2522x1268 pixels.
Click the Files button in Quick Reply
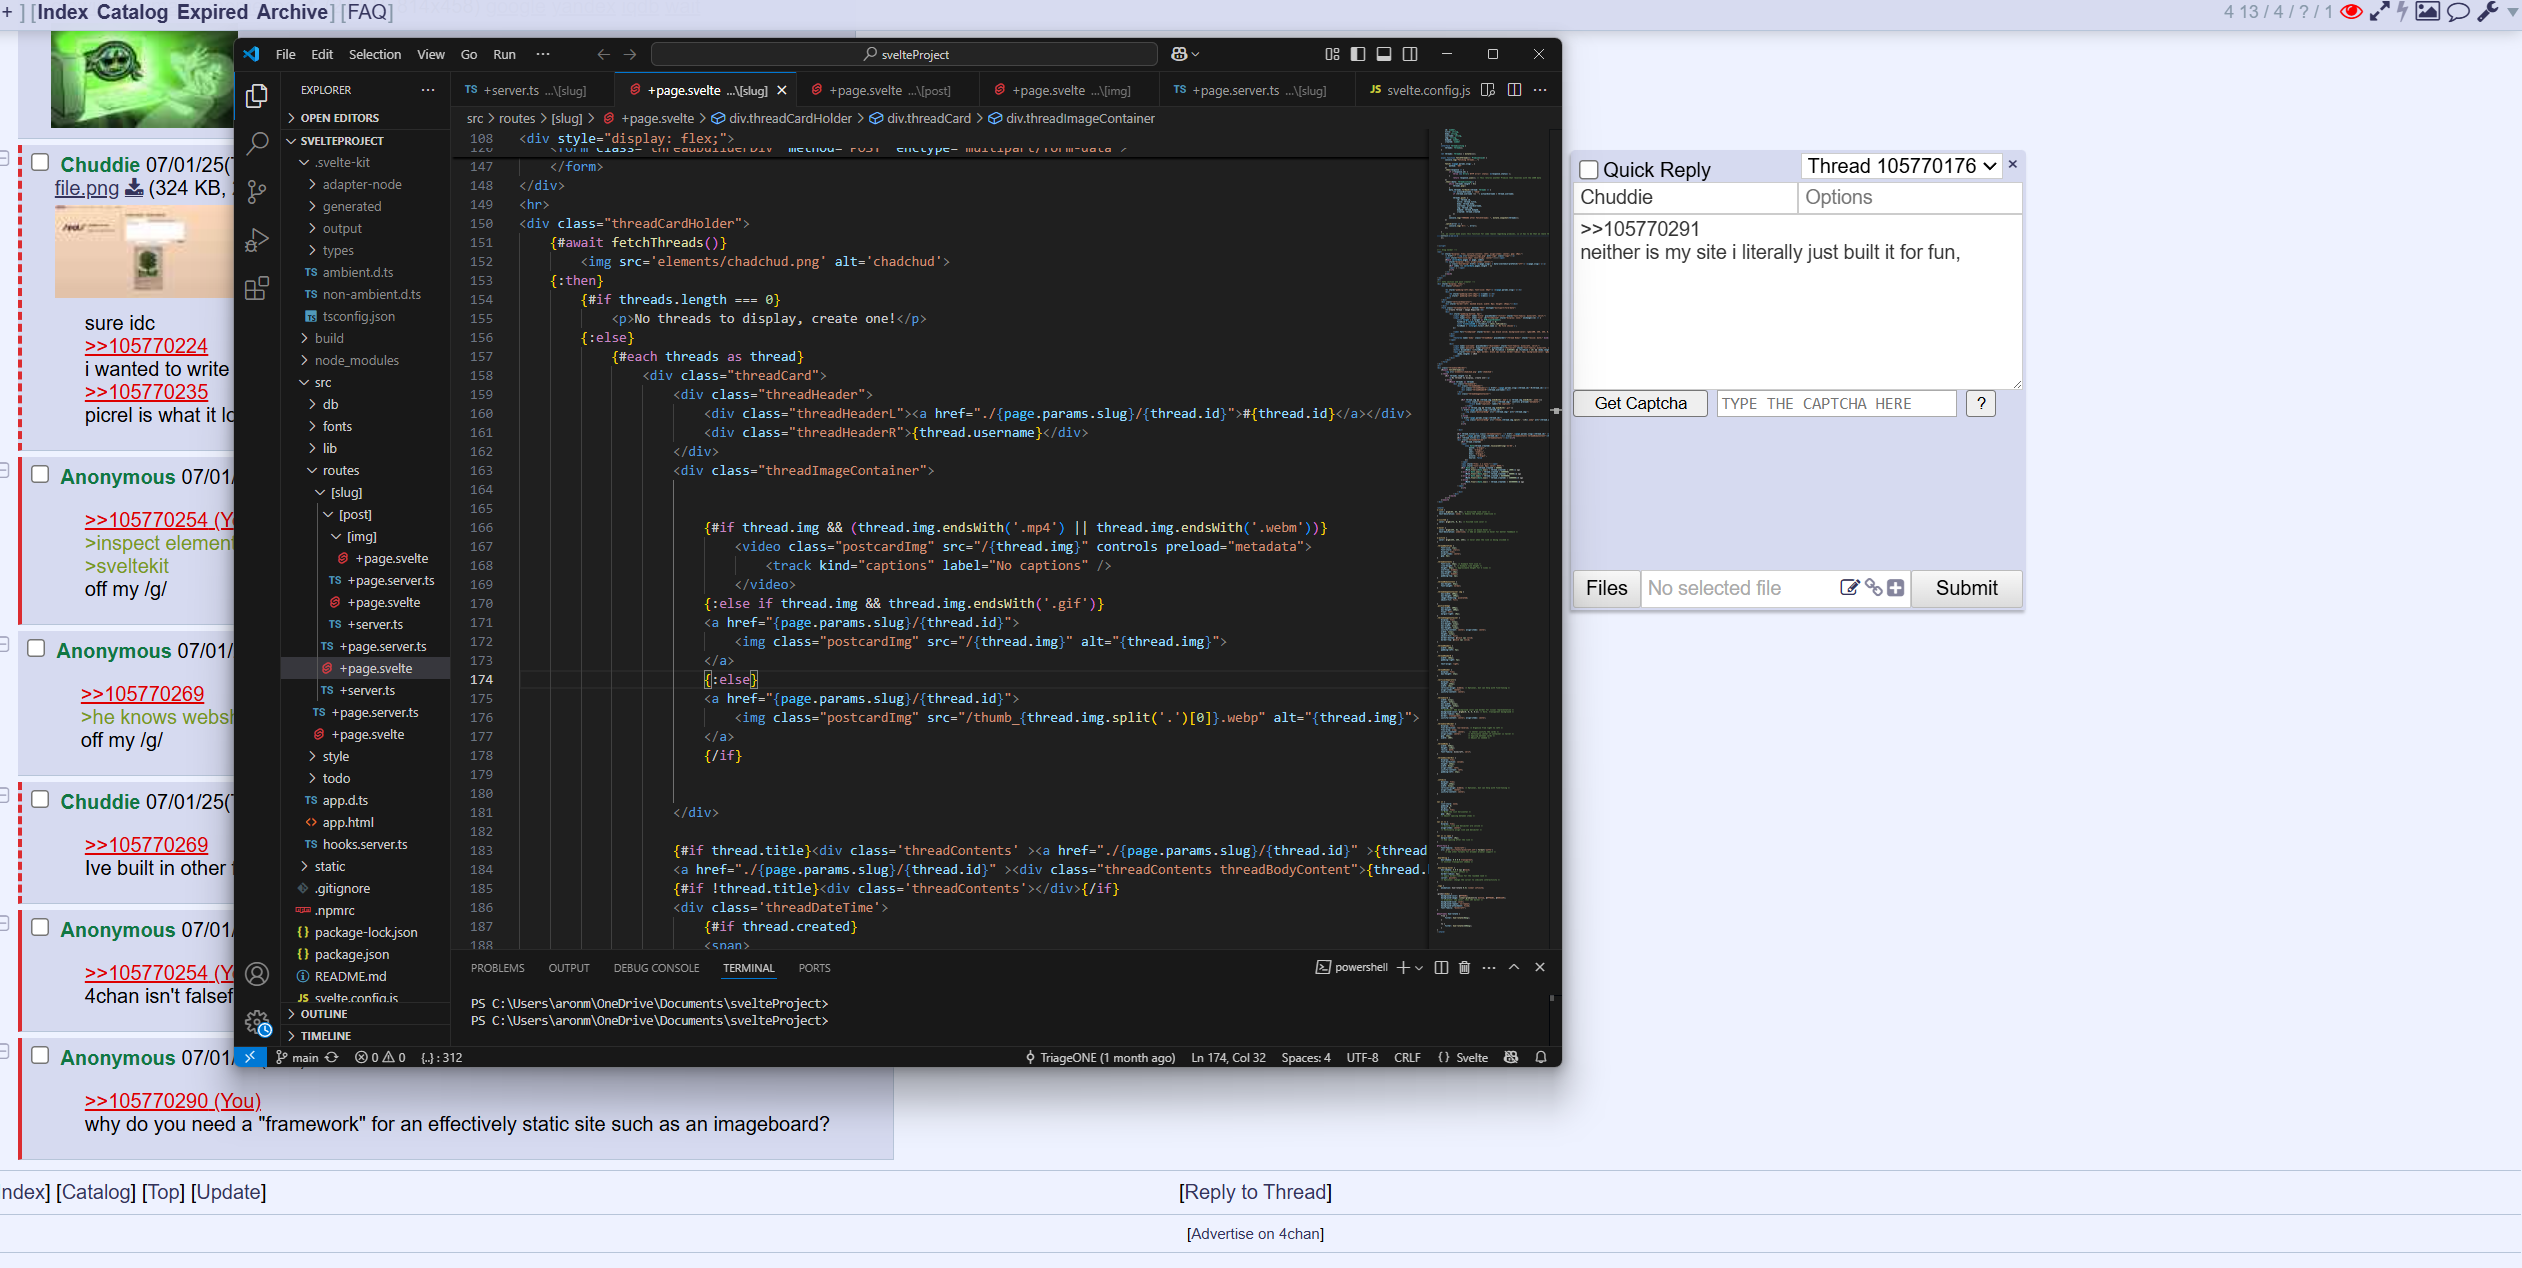pos(1606,588)
